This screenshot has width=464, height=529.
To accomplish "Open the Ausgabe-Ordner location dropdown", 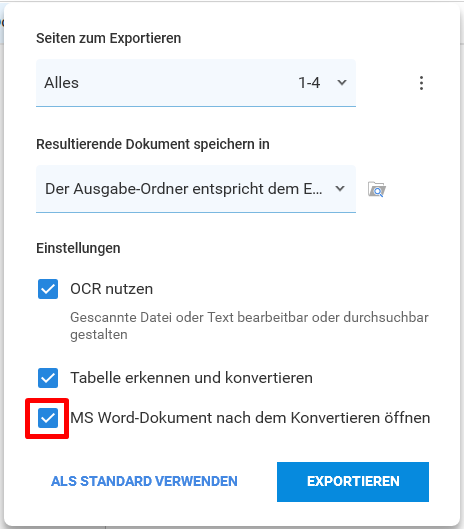I will click(x=196, y=189).
